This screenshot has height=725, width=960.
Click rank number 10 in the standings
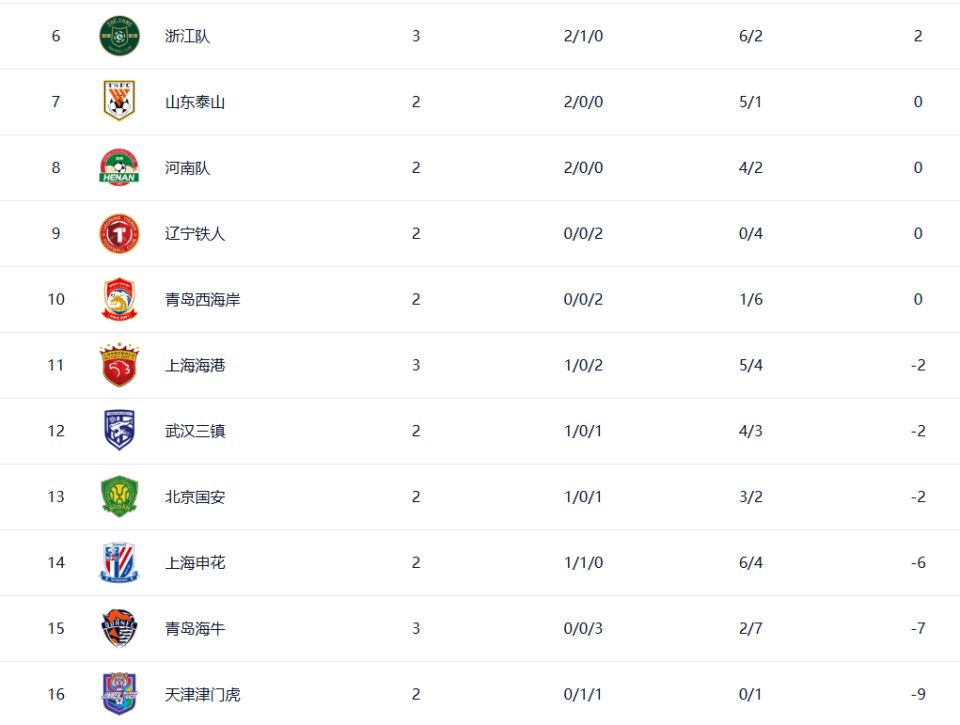click(56, 300)
